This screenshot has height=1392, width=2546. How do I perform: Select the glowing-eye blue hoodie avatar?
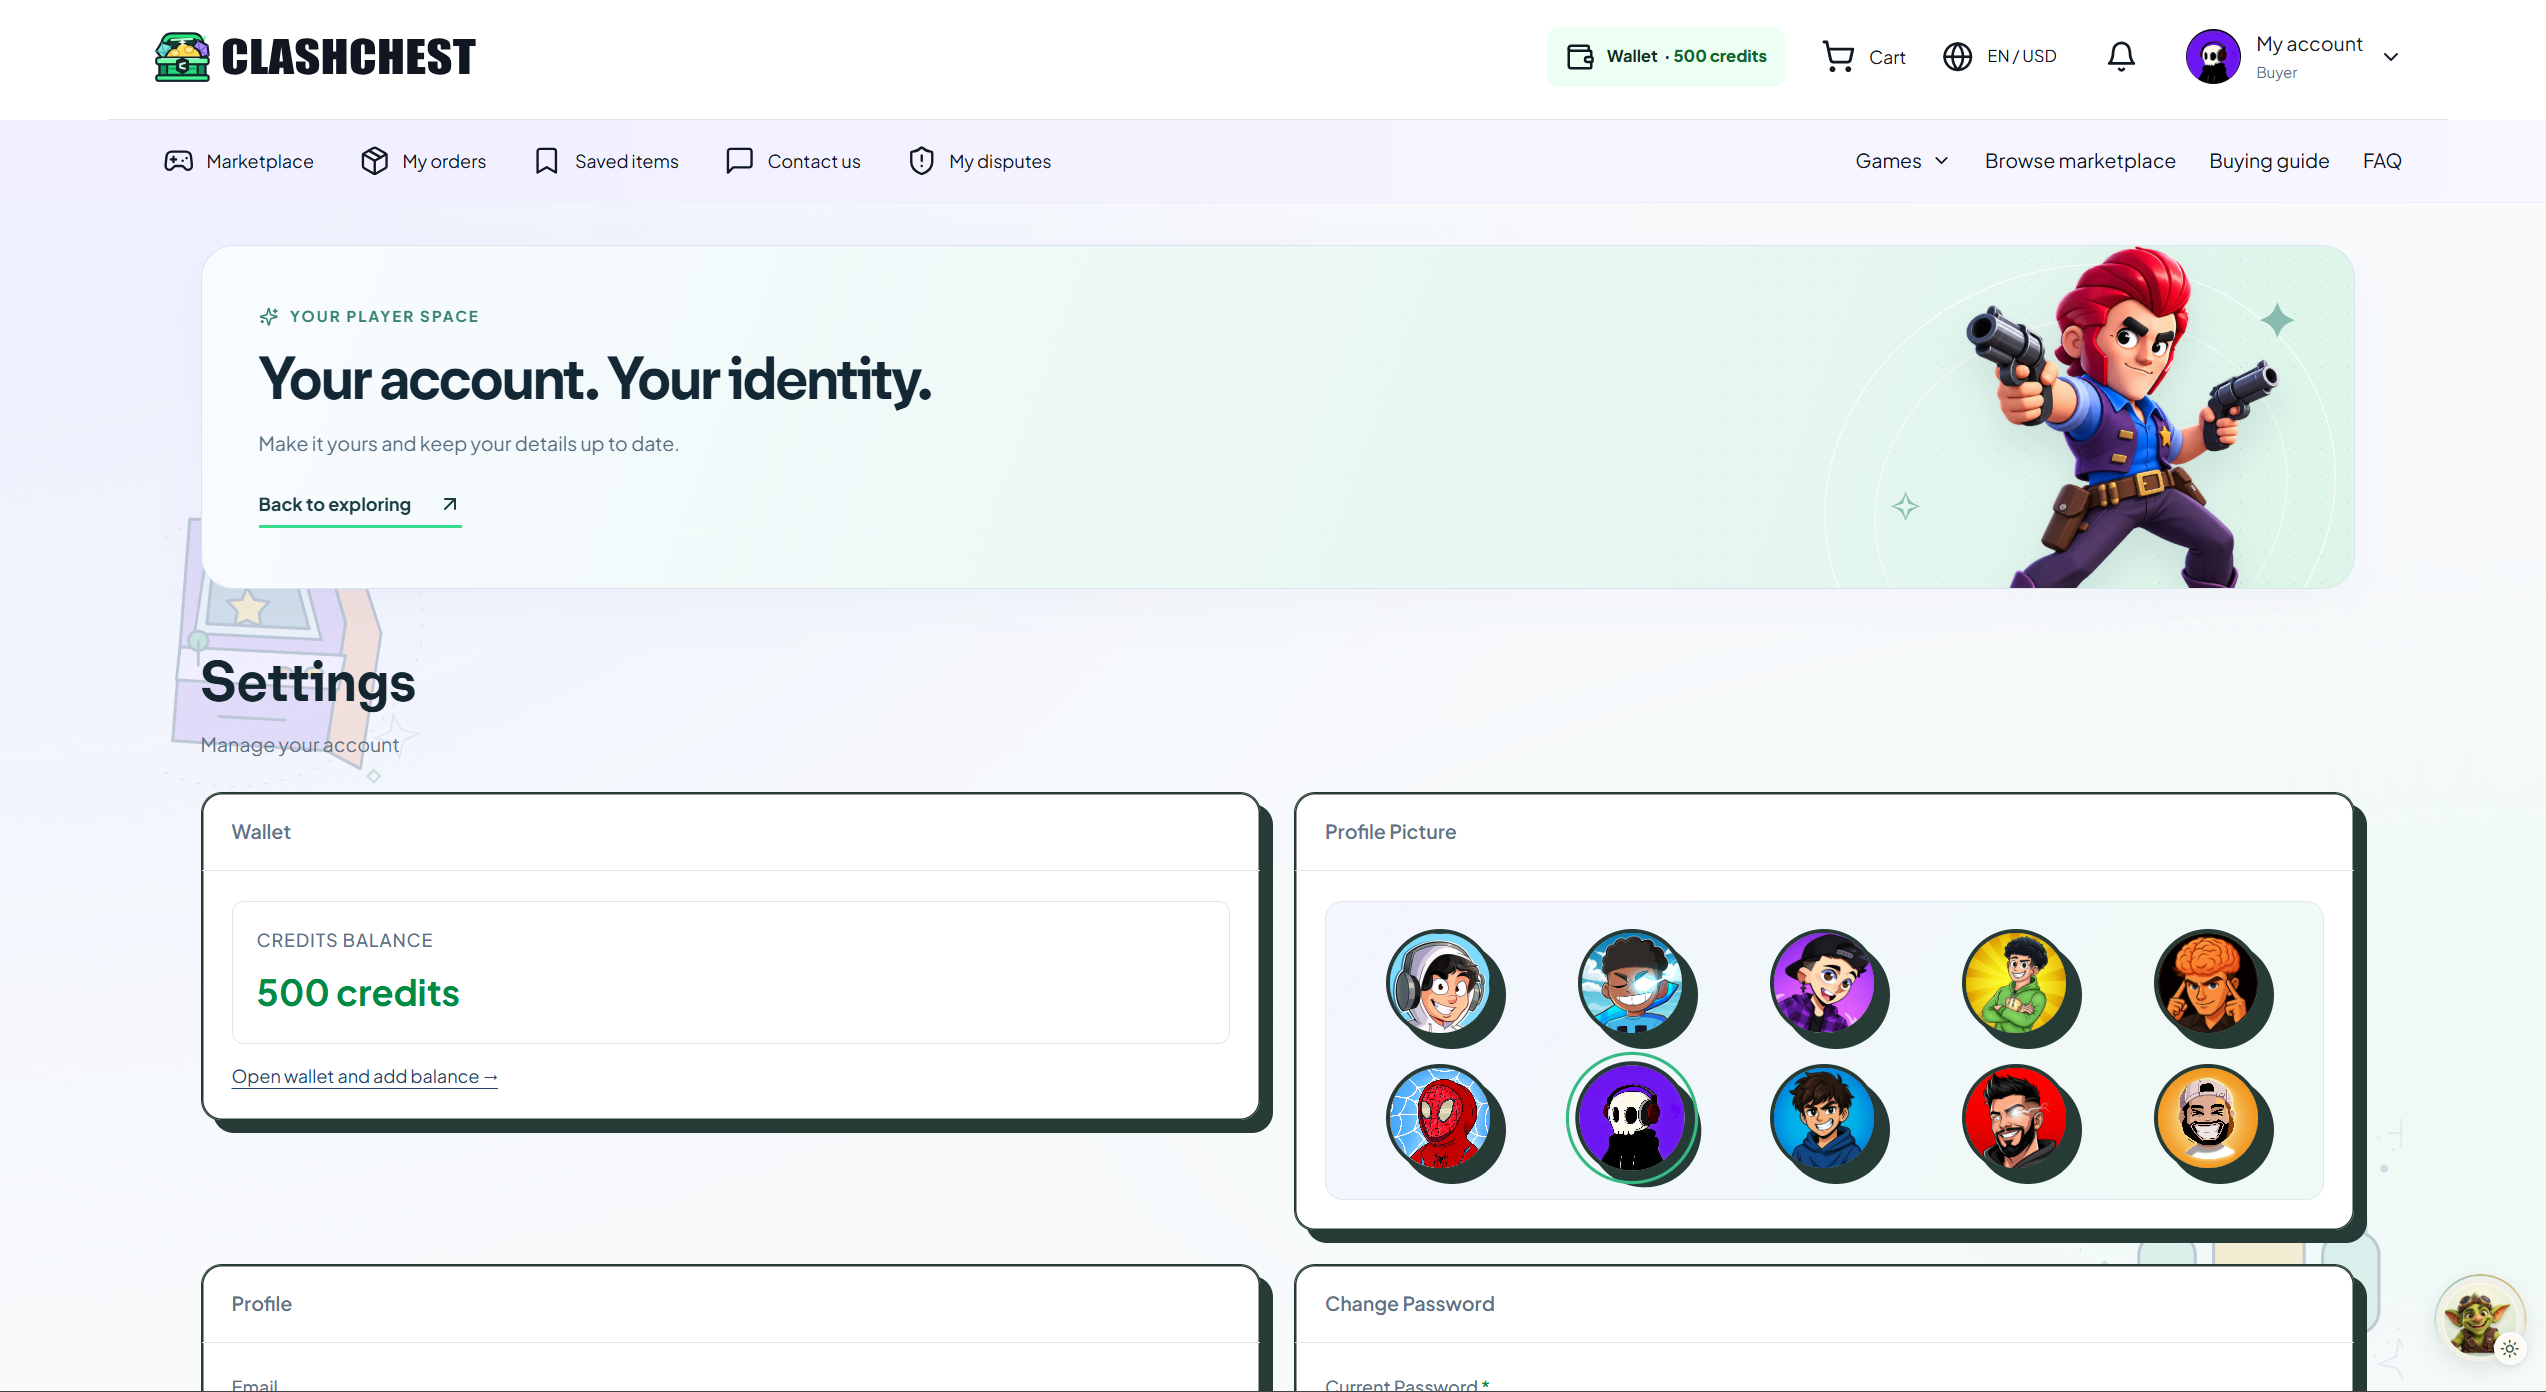[x=1632, y=984]
